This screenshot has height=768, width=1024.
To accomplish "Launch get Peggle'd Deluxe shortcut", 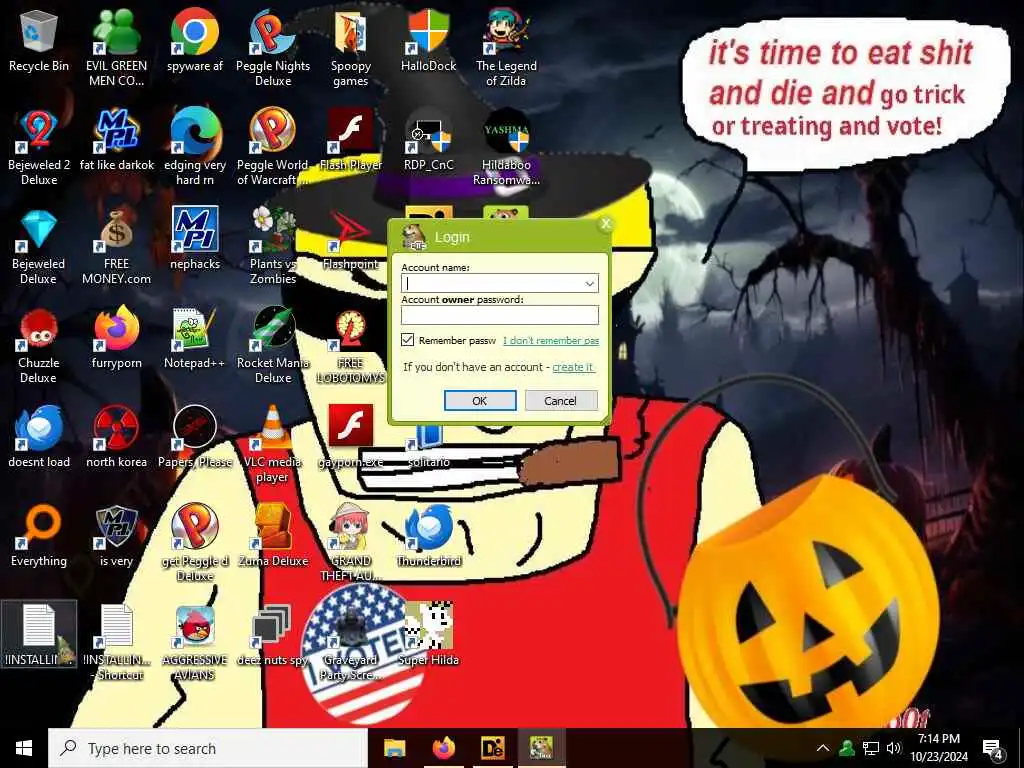I will (195, 543).
